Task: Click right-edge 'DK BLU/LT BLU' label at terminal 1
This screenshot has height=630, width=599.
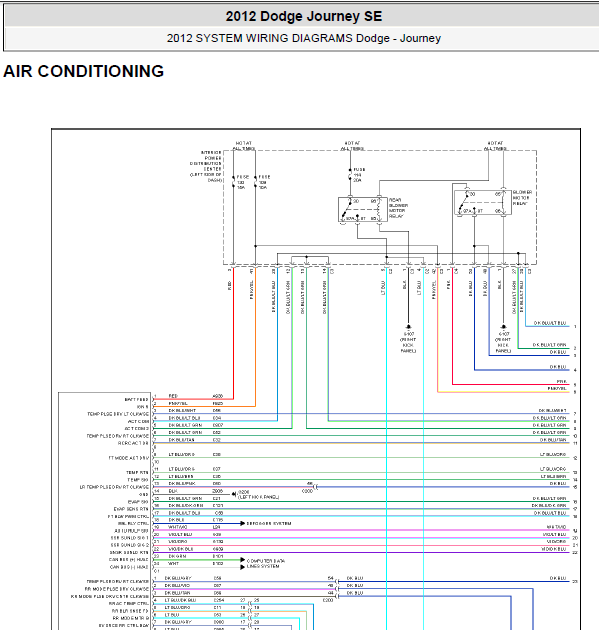Action: click(550, 323)
